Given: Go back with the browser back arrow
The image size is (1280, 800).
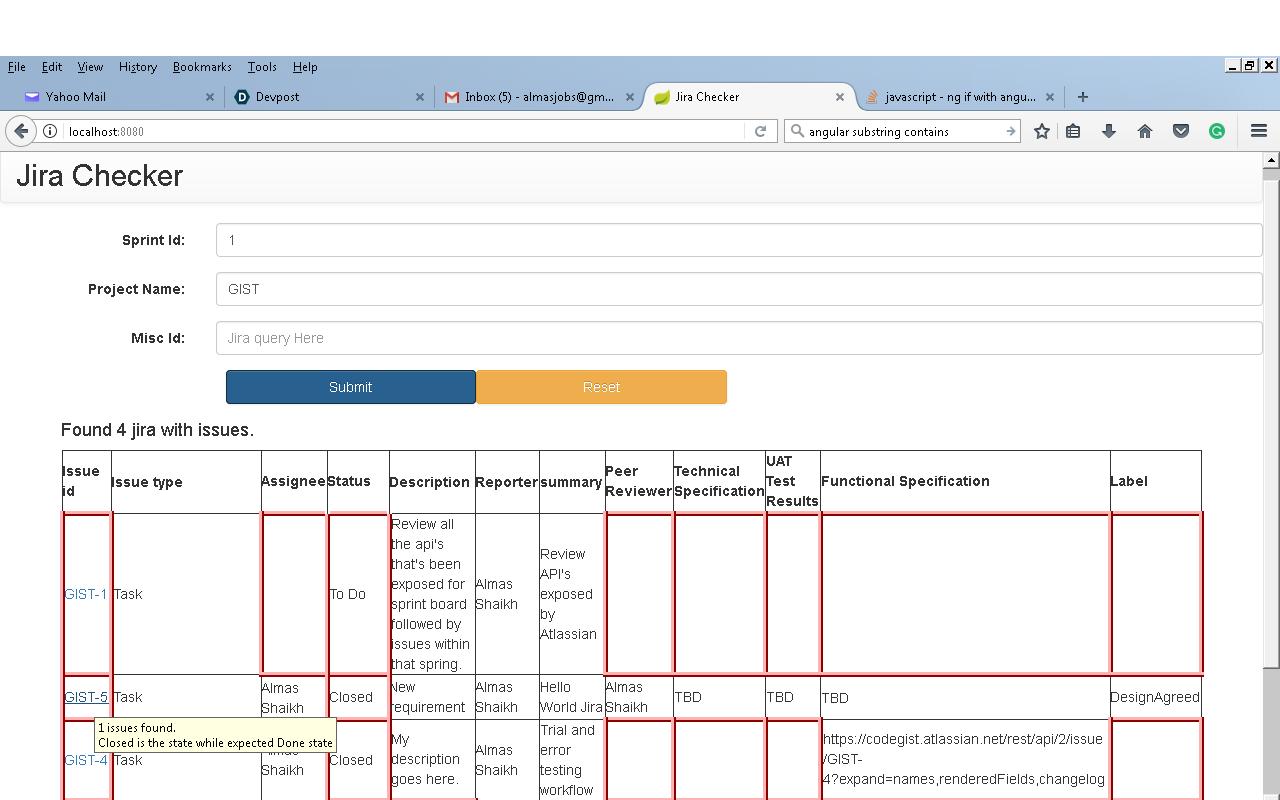Looking at the screenshot, I should [x=21, y=131].
